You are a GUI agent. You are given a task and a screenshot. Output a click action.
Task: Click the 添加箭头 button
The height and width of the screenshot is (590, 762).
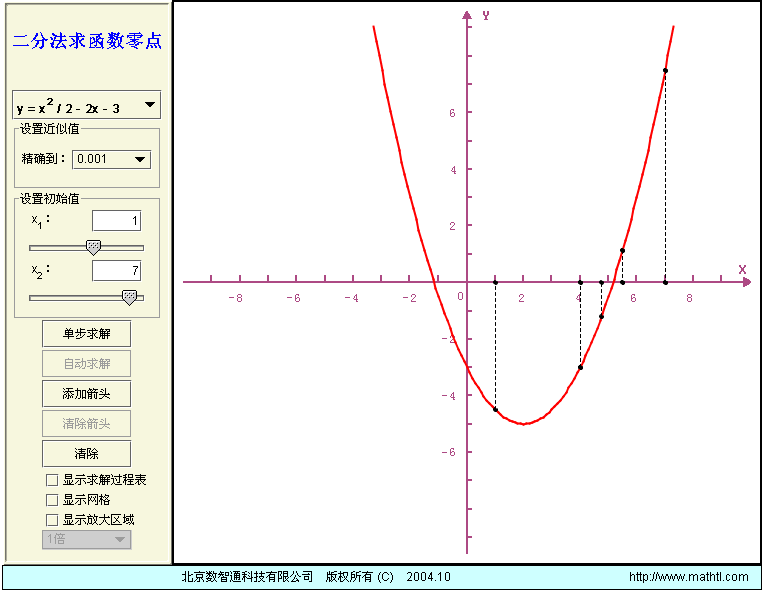[x=87, y=394]
